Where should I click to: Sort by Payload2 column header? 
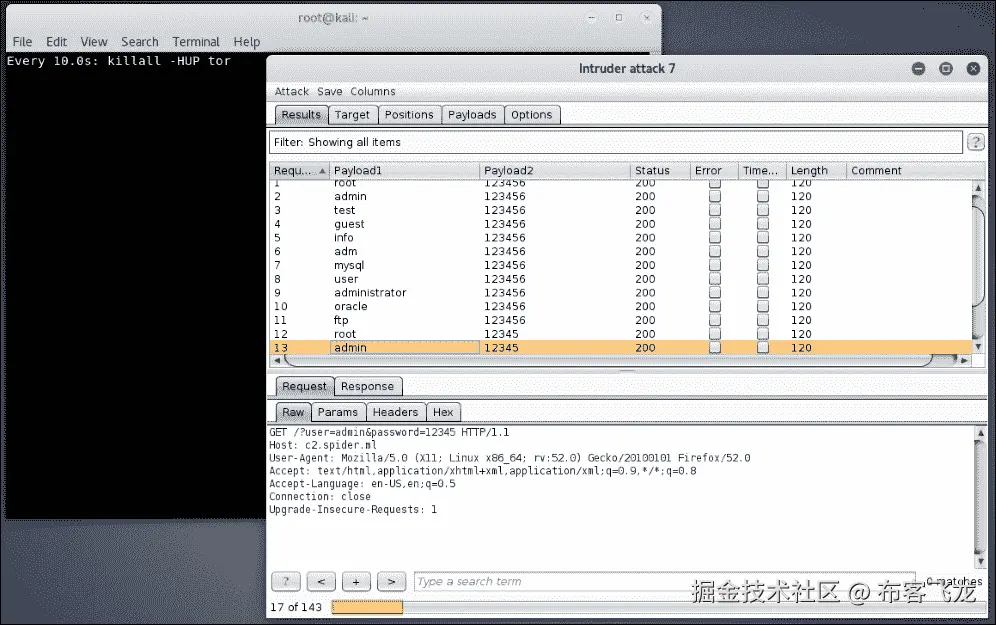click(x=555, y=171)
